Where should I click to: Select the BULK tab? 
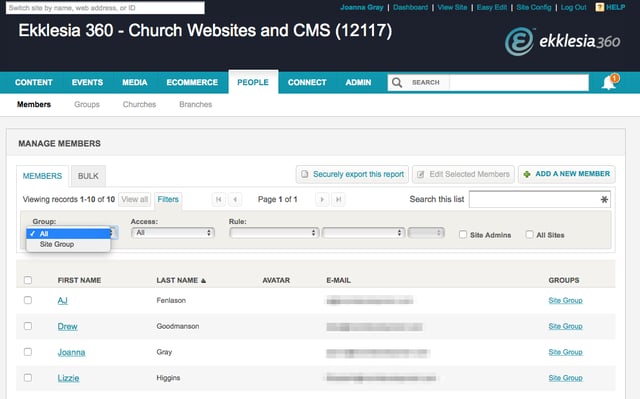click(x=88, y=176)
